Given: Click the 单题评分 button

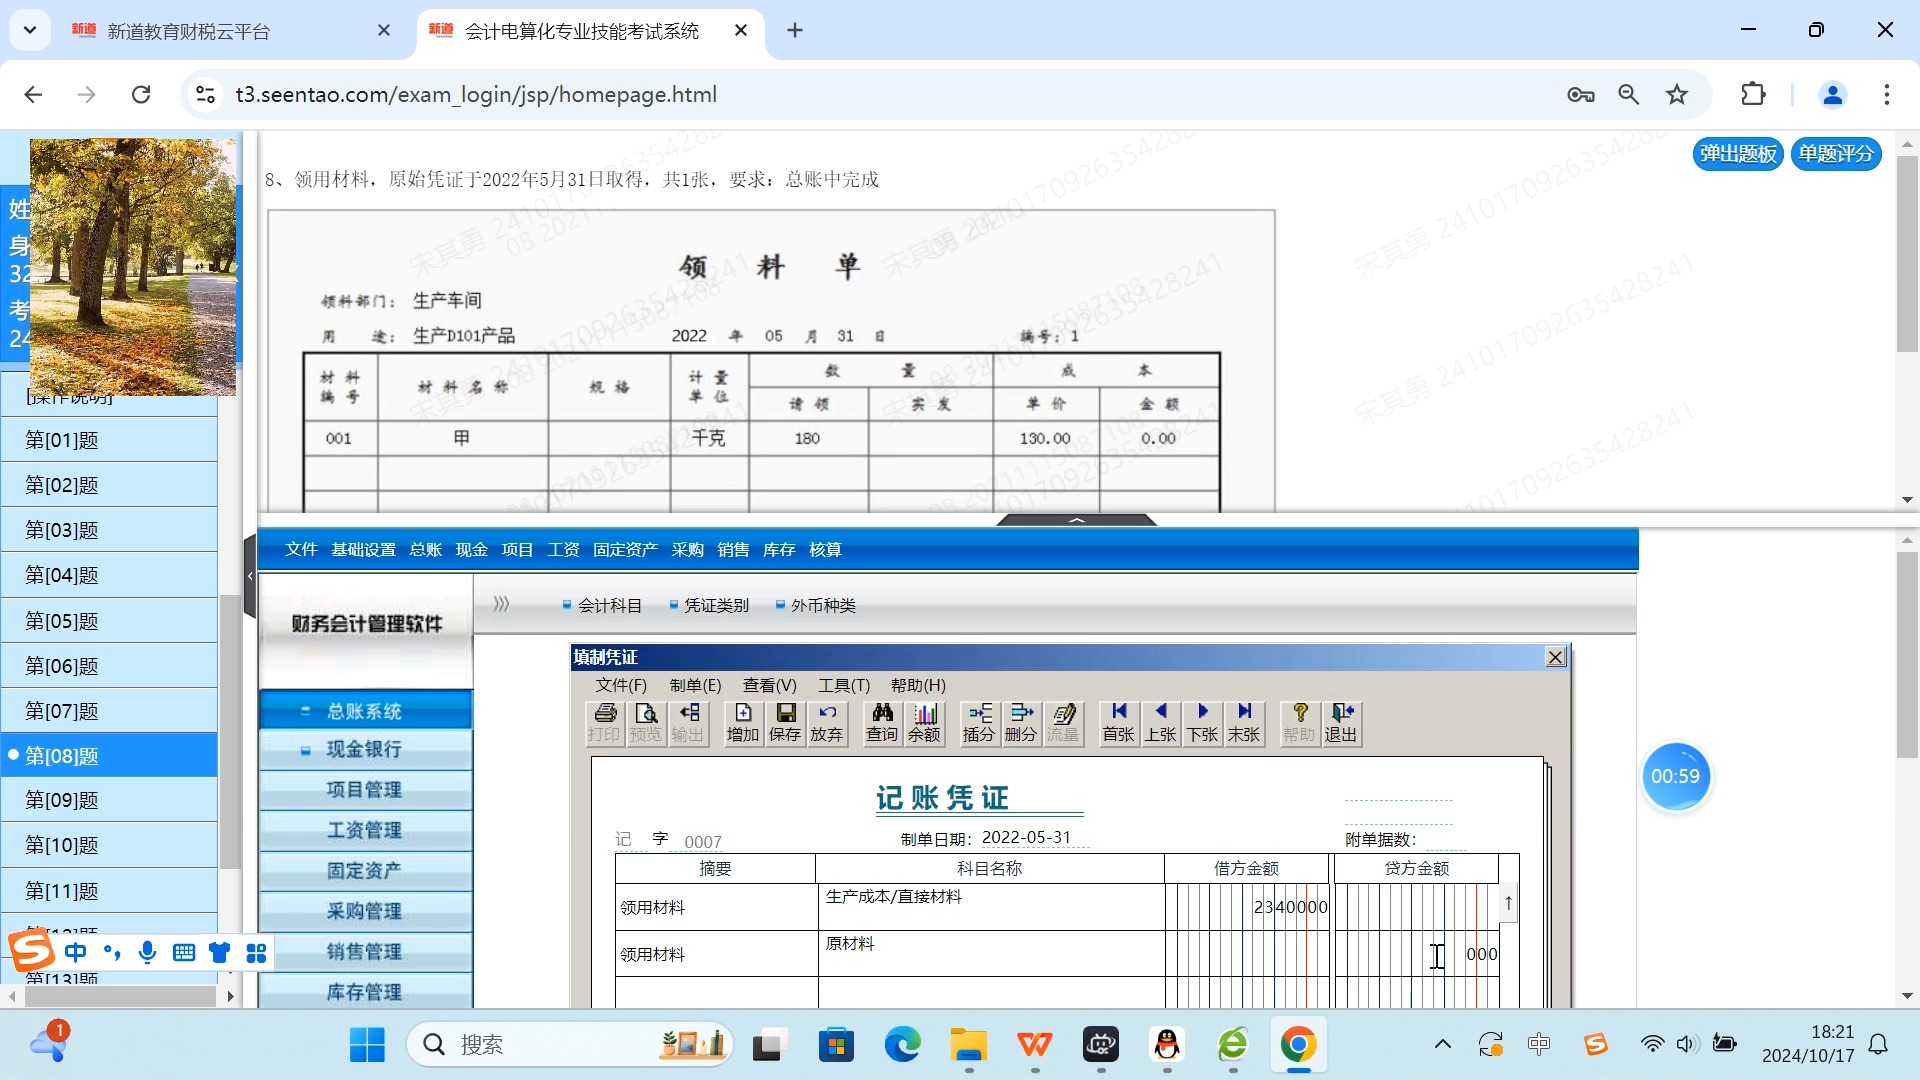Looking at the screenshot, I should 1835,154.
